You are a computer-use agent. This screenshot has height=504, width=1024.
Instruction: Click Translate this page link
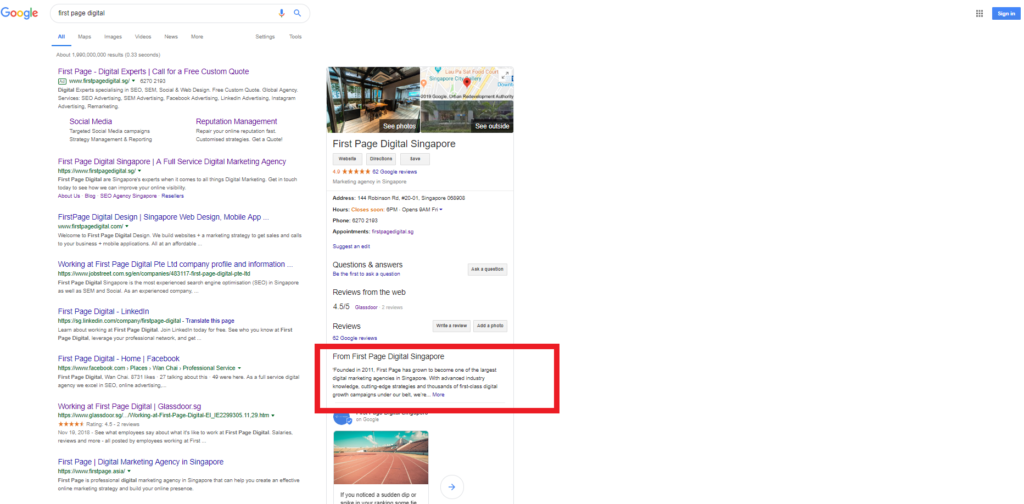point(210,321)
